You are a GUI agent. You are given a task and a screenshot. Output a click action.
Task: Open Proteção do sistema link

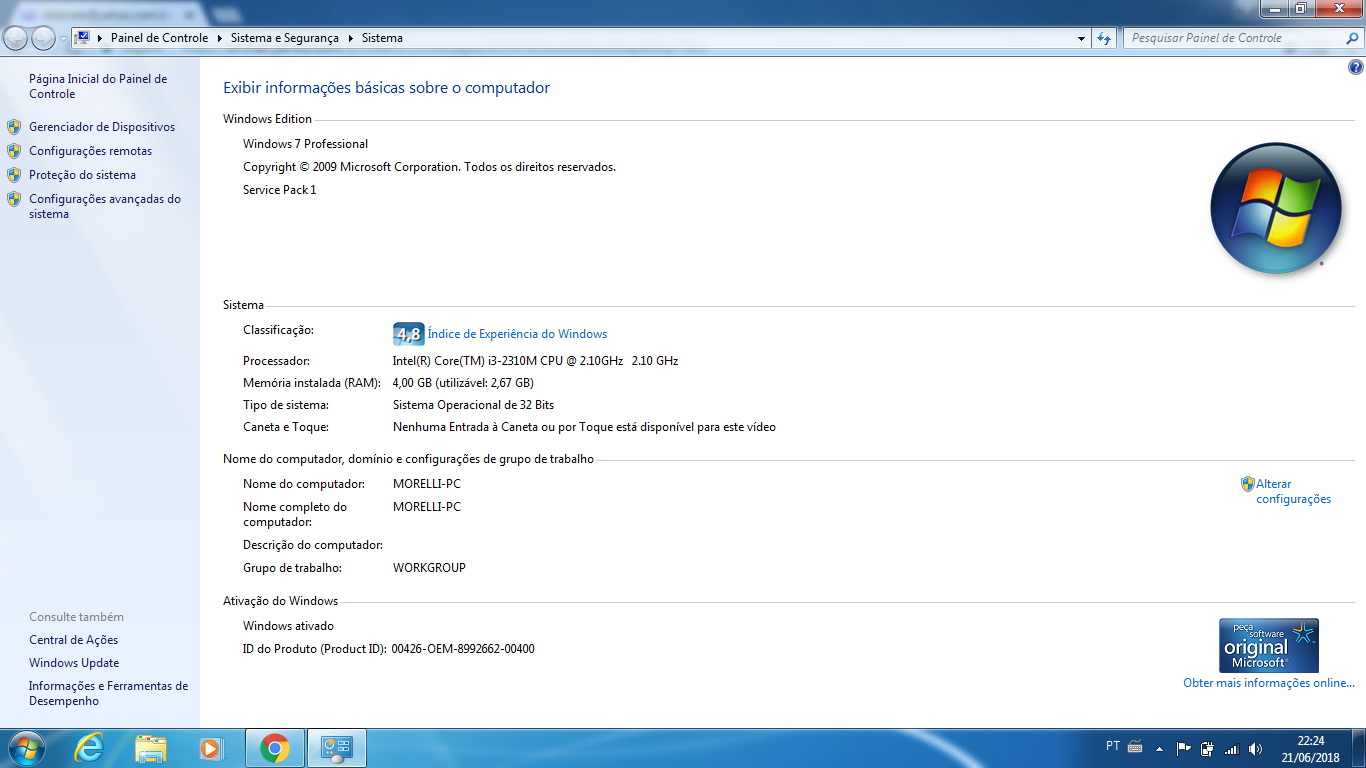[82, 175]
